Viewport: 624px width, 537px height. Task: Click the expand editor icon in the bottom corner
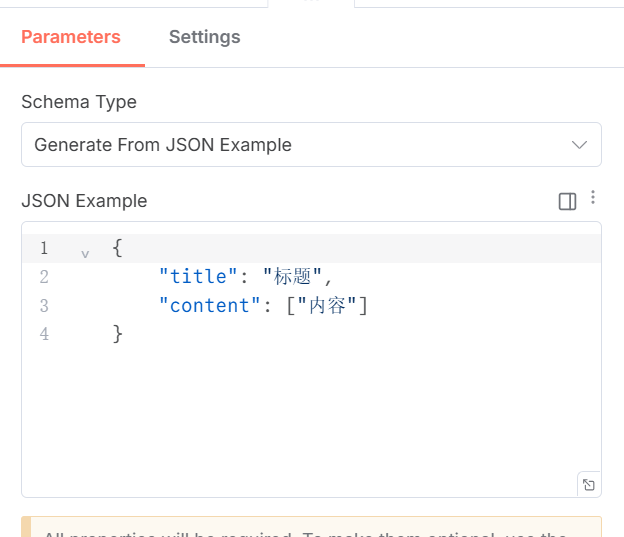click(589, 485)
